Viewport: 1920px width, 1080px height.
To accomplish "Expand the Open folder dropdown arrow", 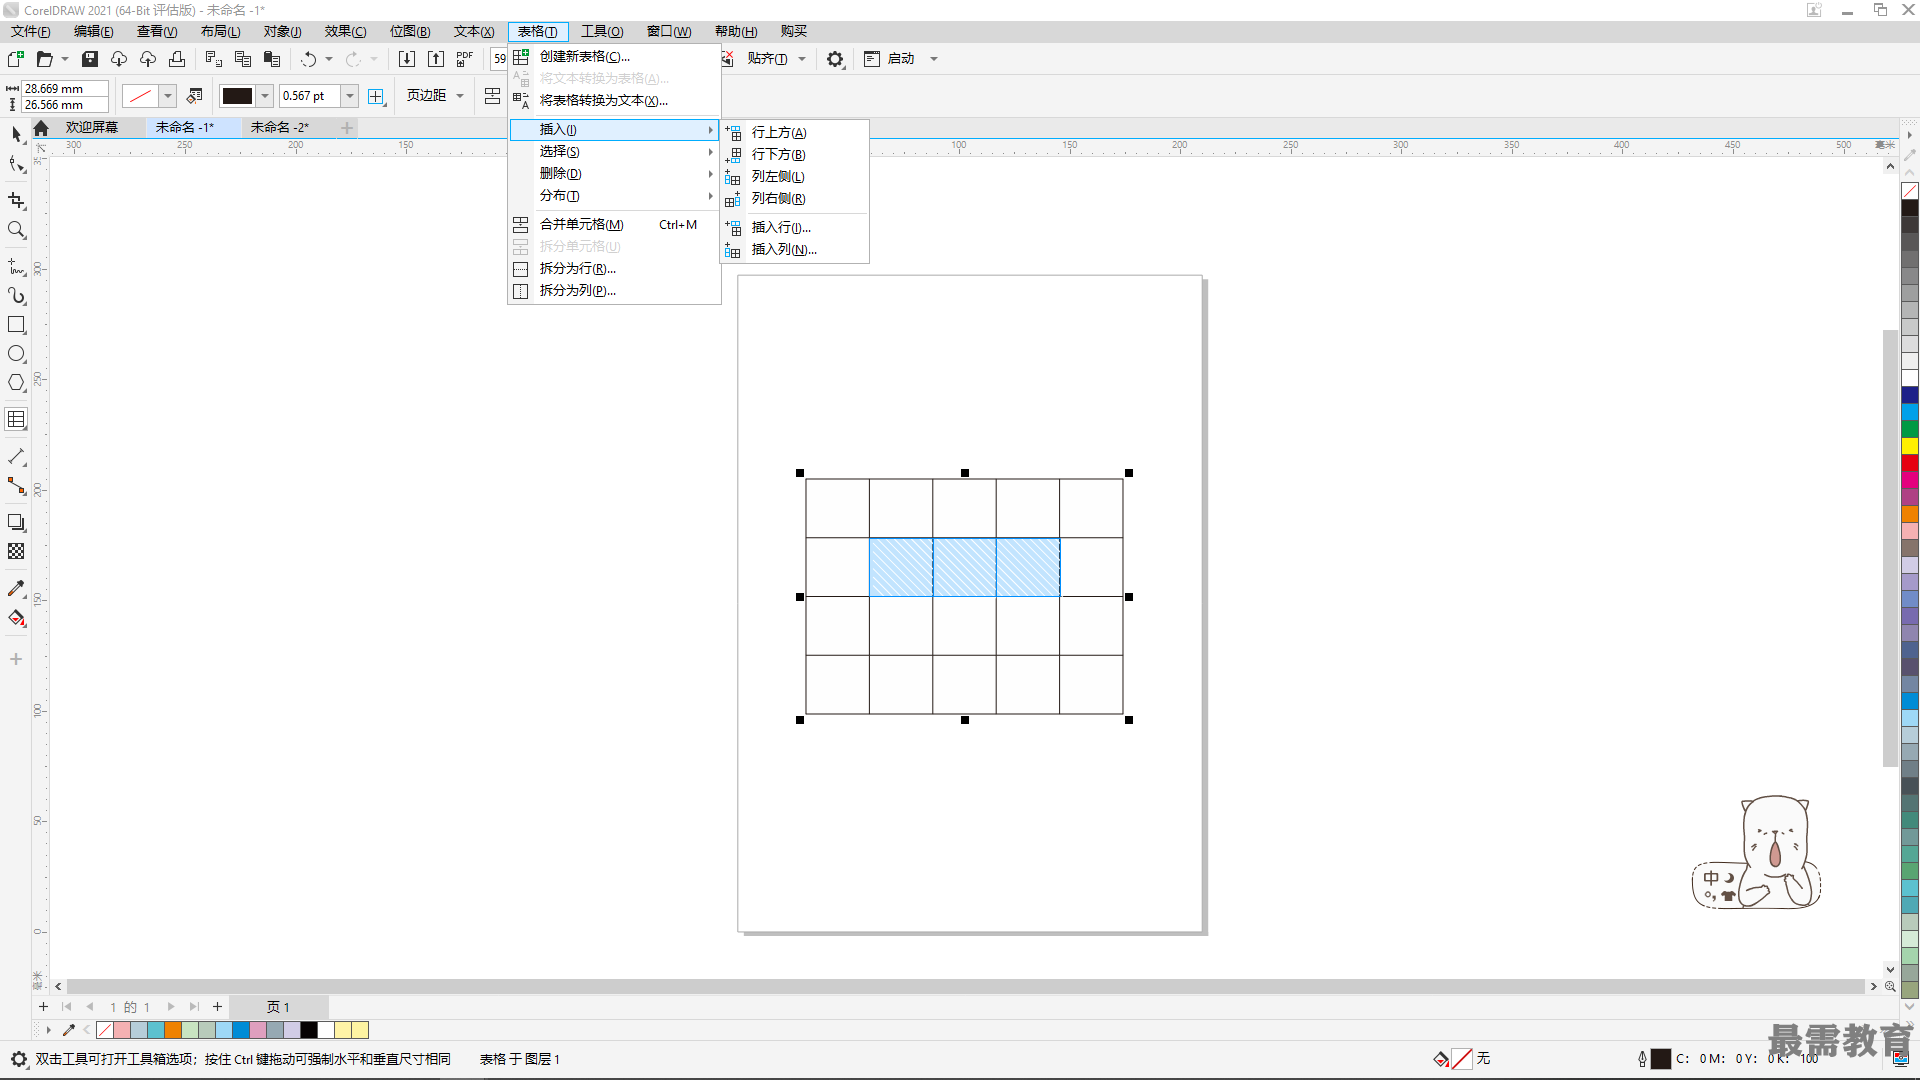I will 65,59.
